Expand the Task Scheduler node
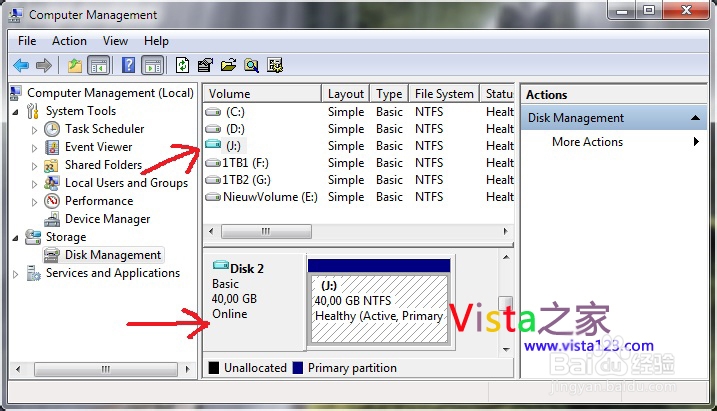Viewport: 717px width, 411px height. click(x=34, y=130)
